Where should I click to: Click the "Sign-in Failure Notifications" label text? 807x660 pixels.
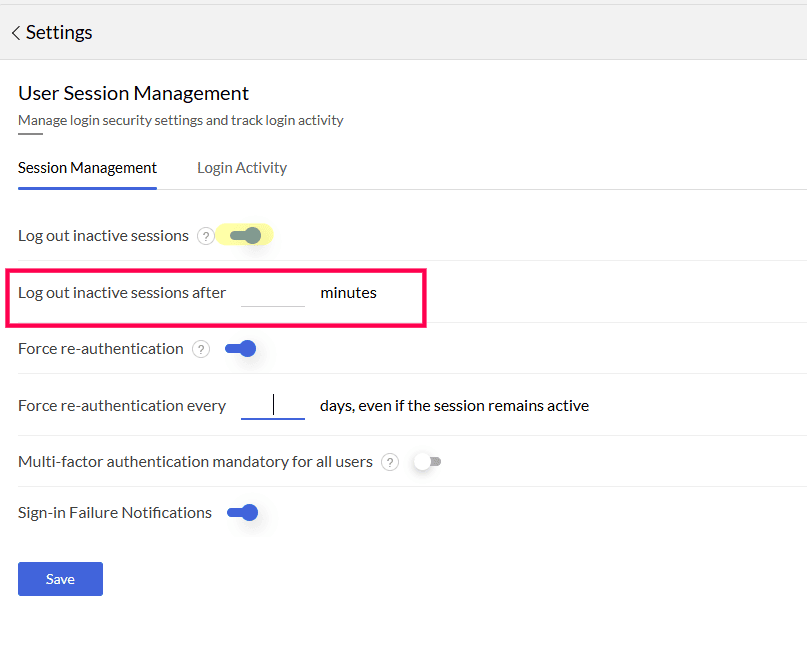click(115, 513)
